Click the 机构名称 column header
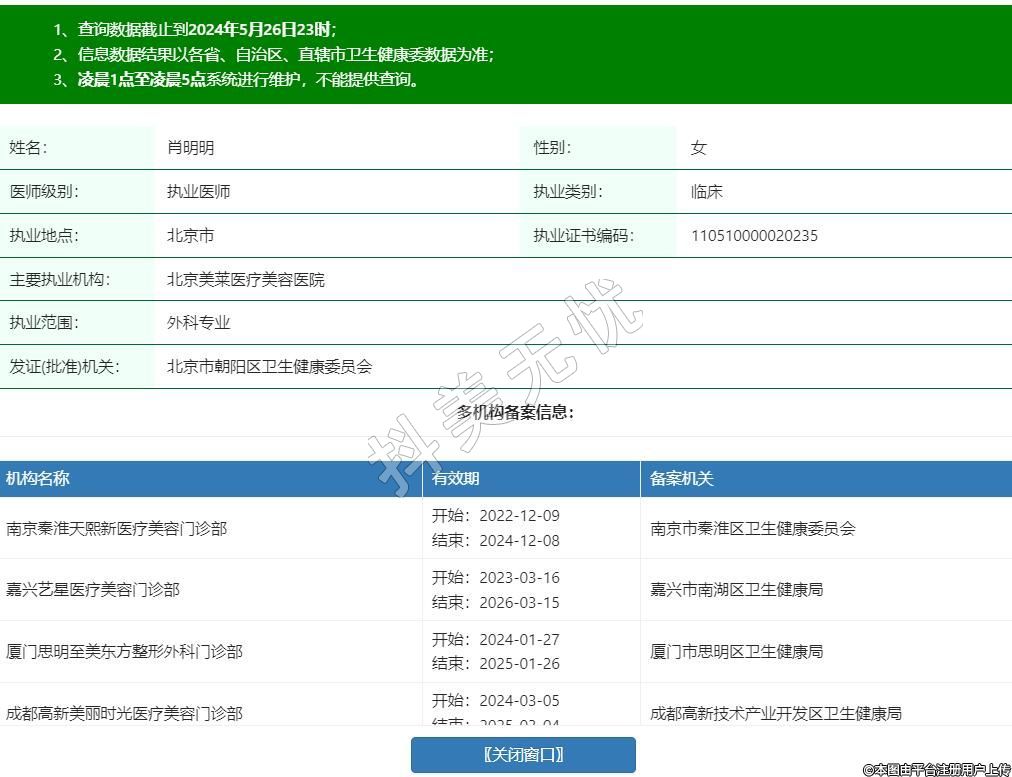 (x=38, y=478)
